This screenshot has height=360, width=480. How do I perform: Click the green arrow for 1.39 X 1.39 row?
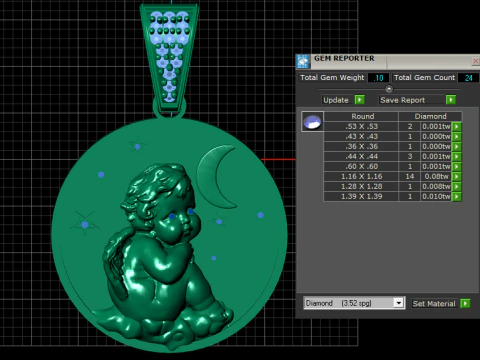coord(457,196)
